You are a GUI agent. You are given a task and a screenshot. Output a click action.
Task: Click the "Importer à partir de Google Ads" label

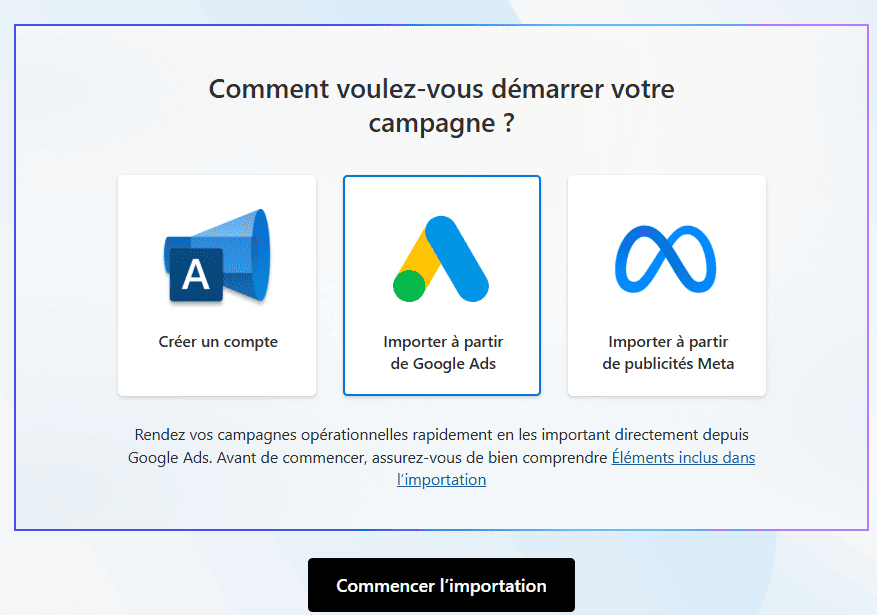[443, 353]
